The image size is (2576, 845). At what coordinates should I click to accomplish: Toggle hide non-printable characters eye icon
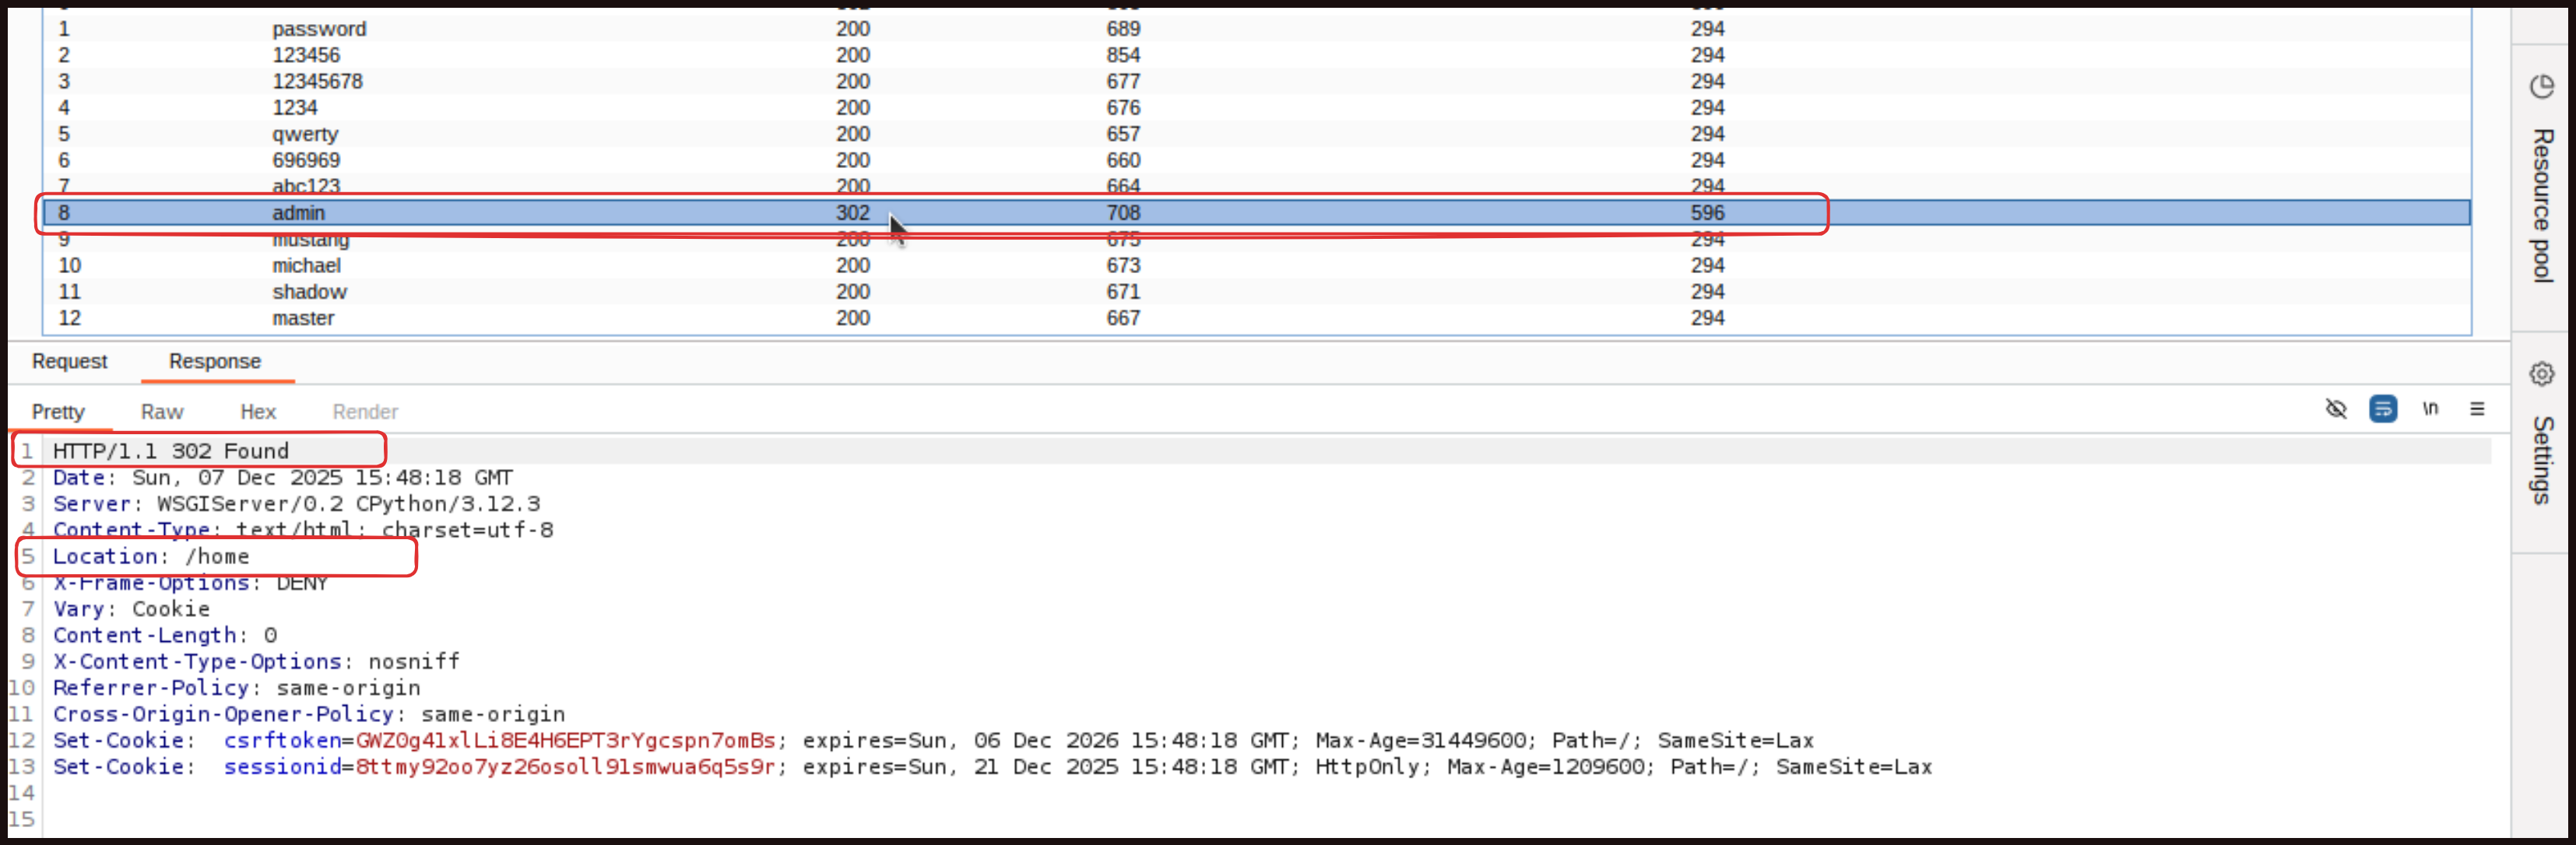click(x=2336, y=409)
